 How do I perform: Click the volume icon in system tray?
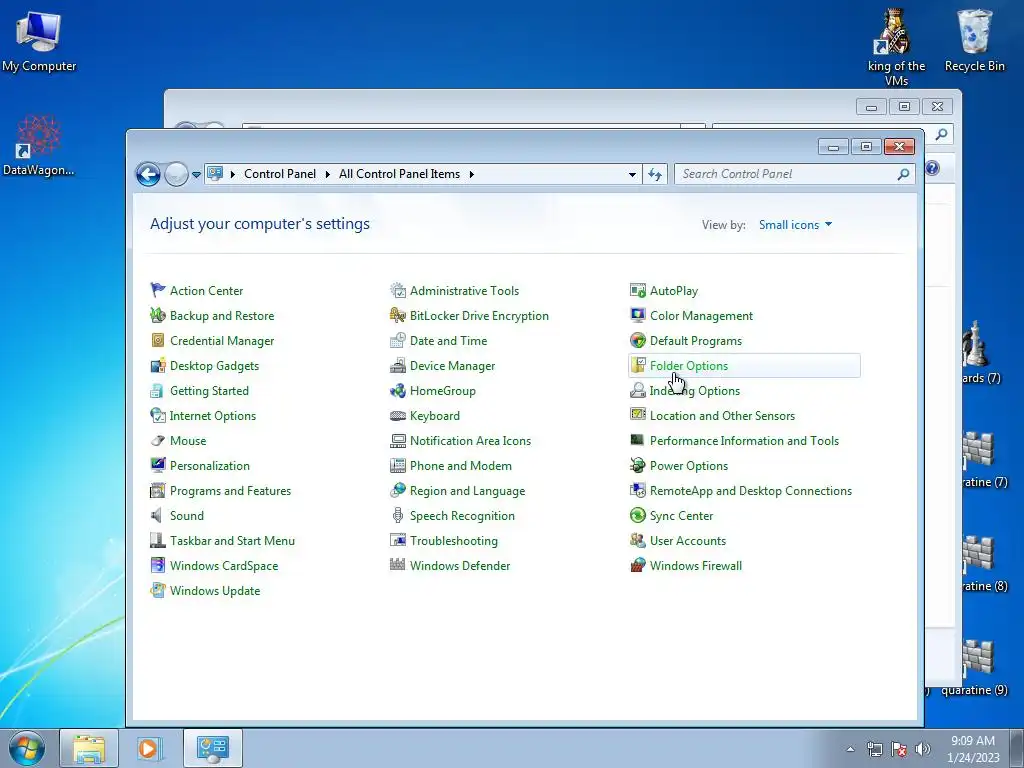coord(923,749)
